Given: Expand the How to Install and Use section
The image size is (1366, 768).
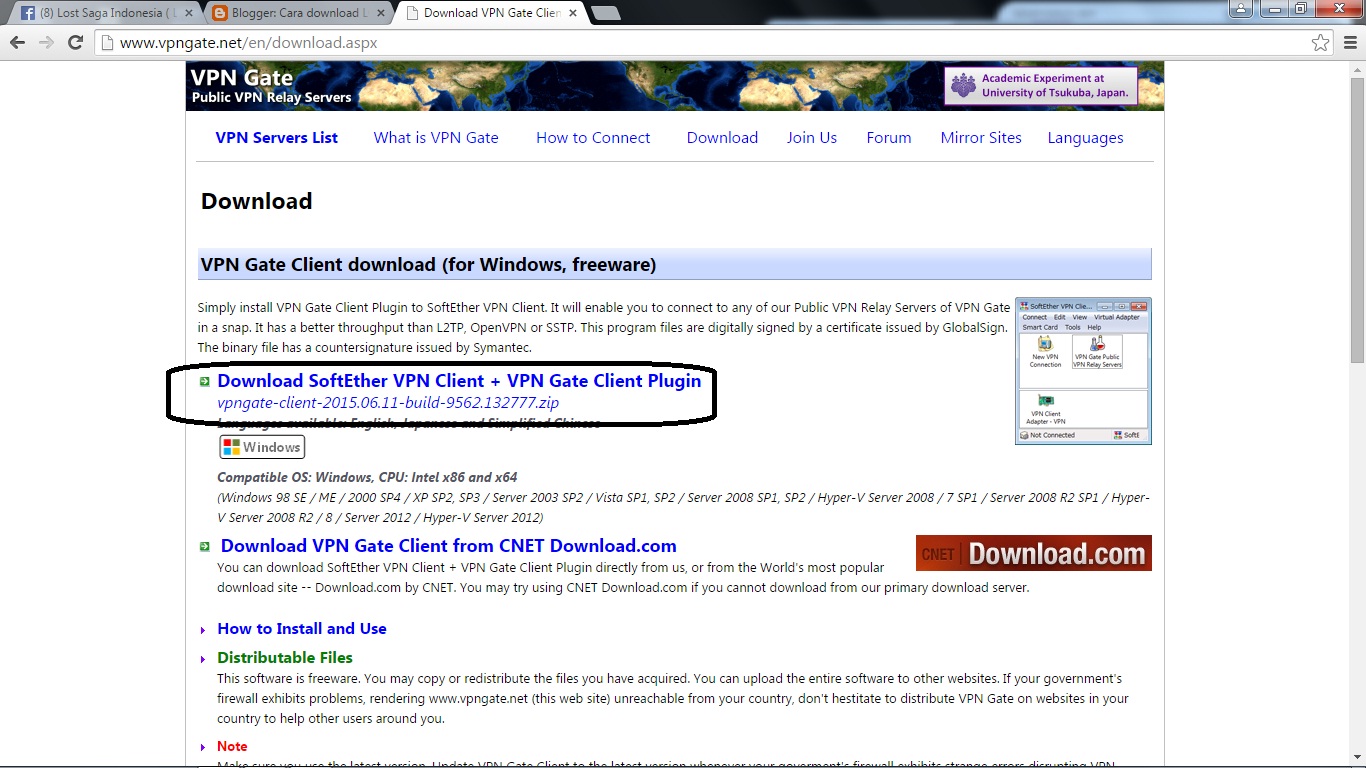Looking at the screenshot, I should 302,629.
